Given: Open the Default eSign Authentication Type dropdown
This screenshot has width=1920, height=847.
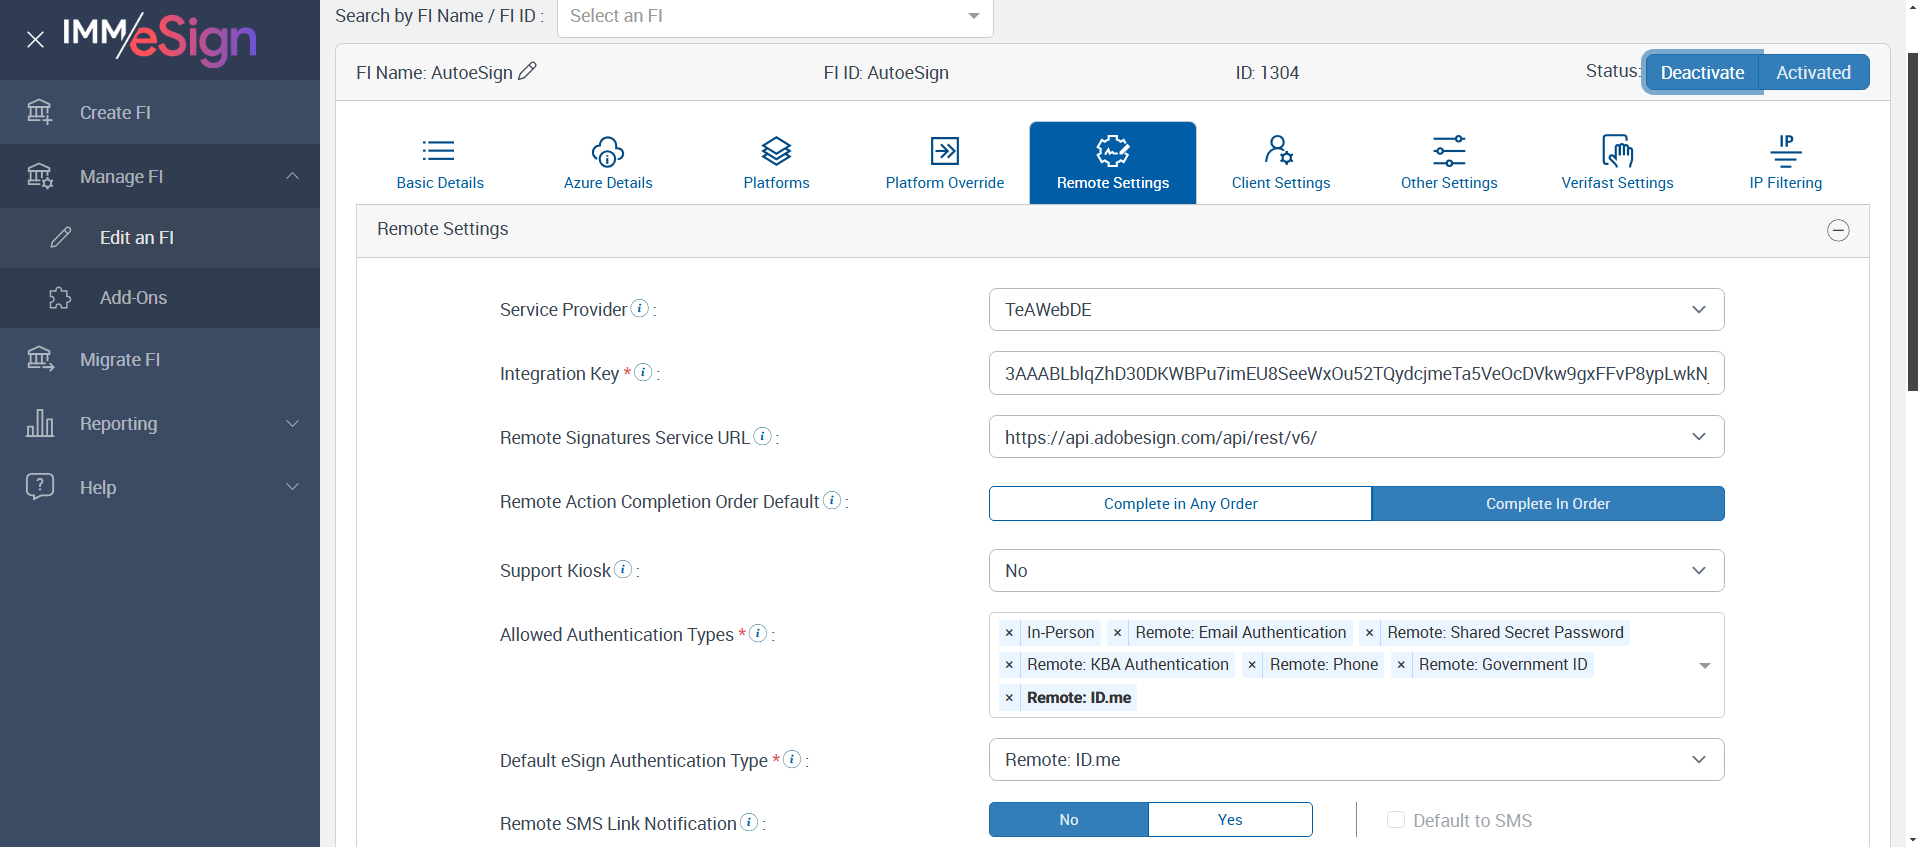Looking at the screenshot, I should coord(1356,760).
